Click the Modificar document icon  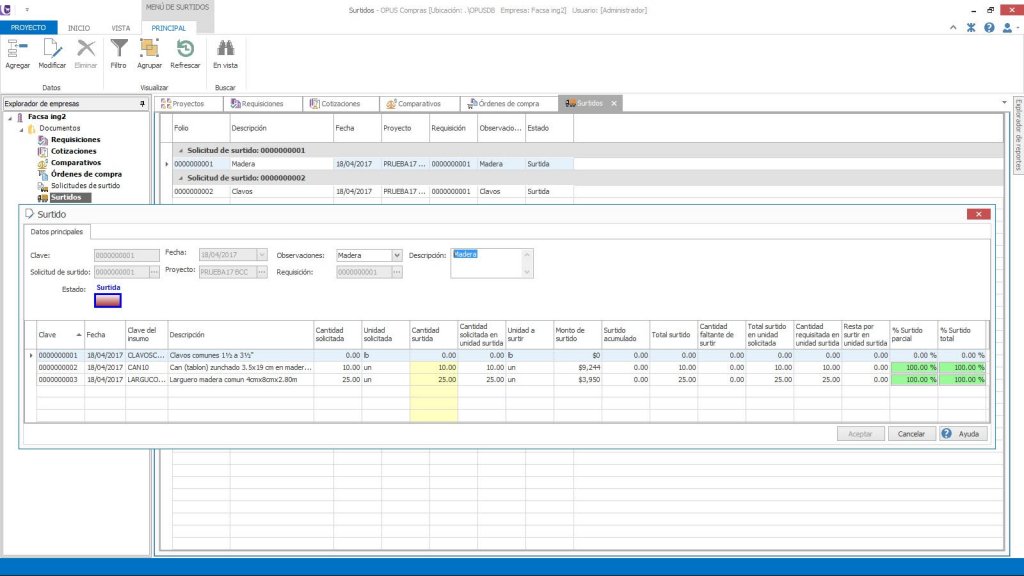[52, 49]
